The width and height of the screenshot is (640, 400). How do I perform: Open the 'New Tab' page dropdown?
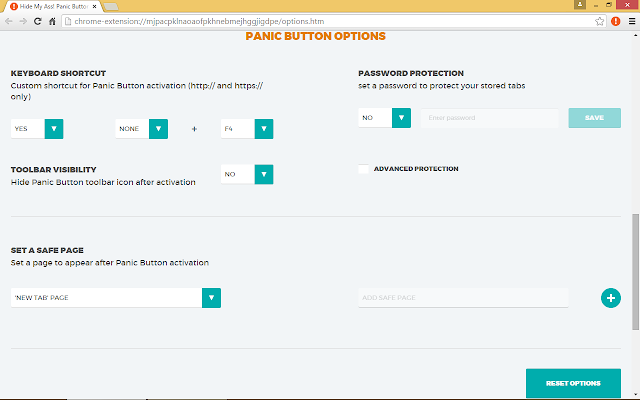211,298
